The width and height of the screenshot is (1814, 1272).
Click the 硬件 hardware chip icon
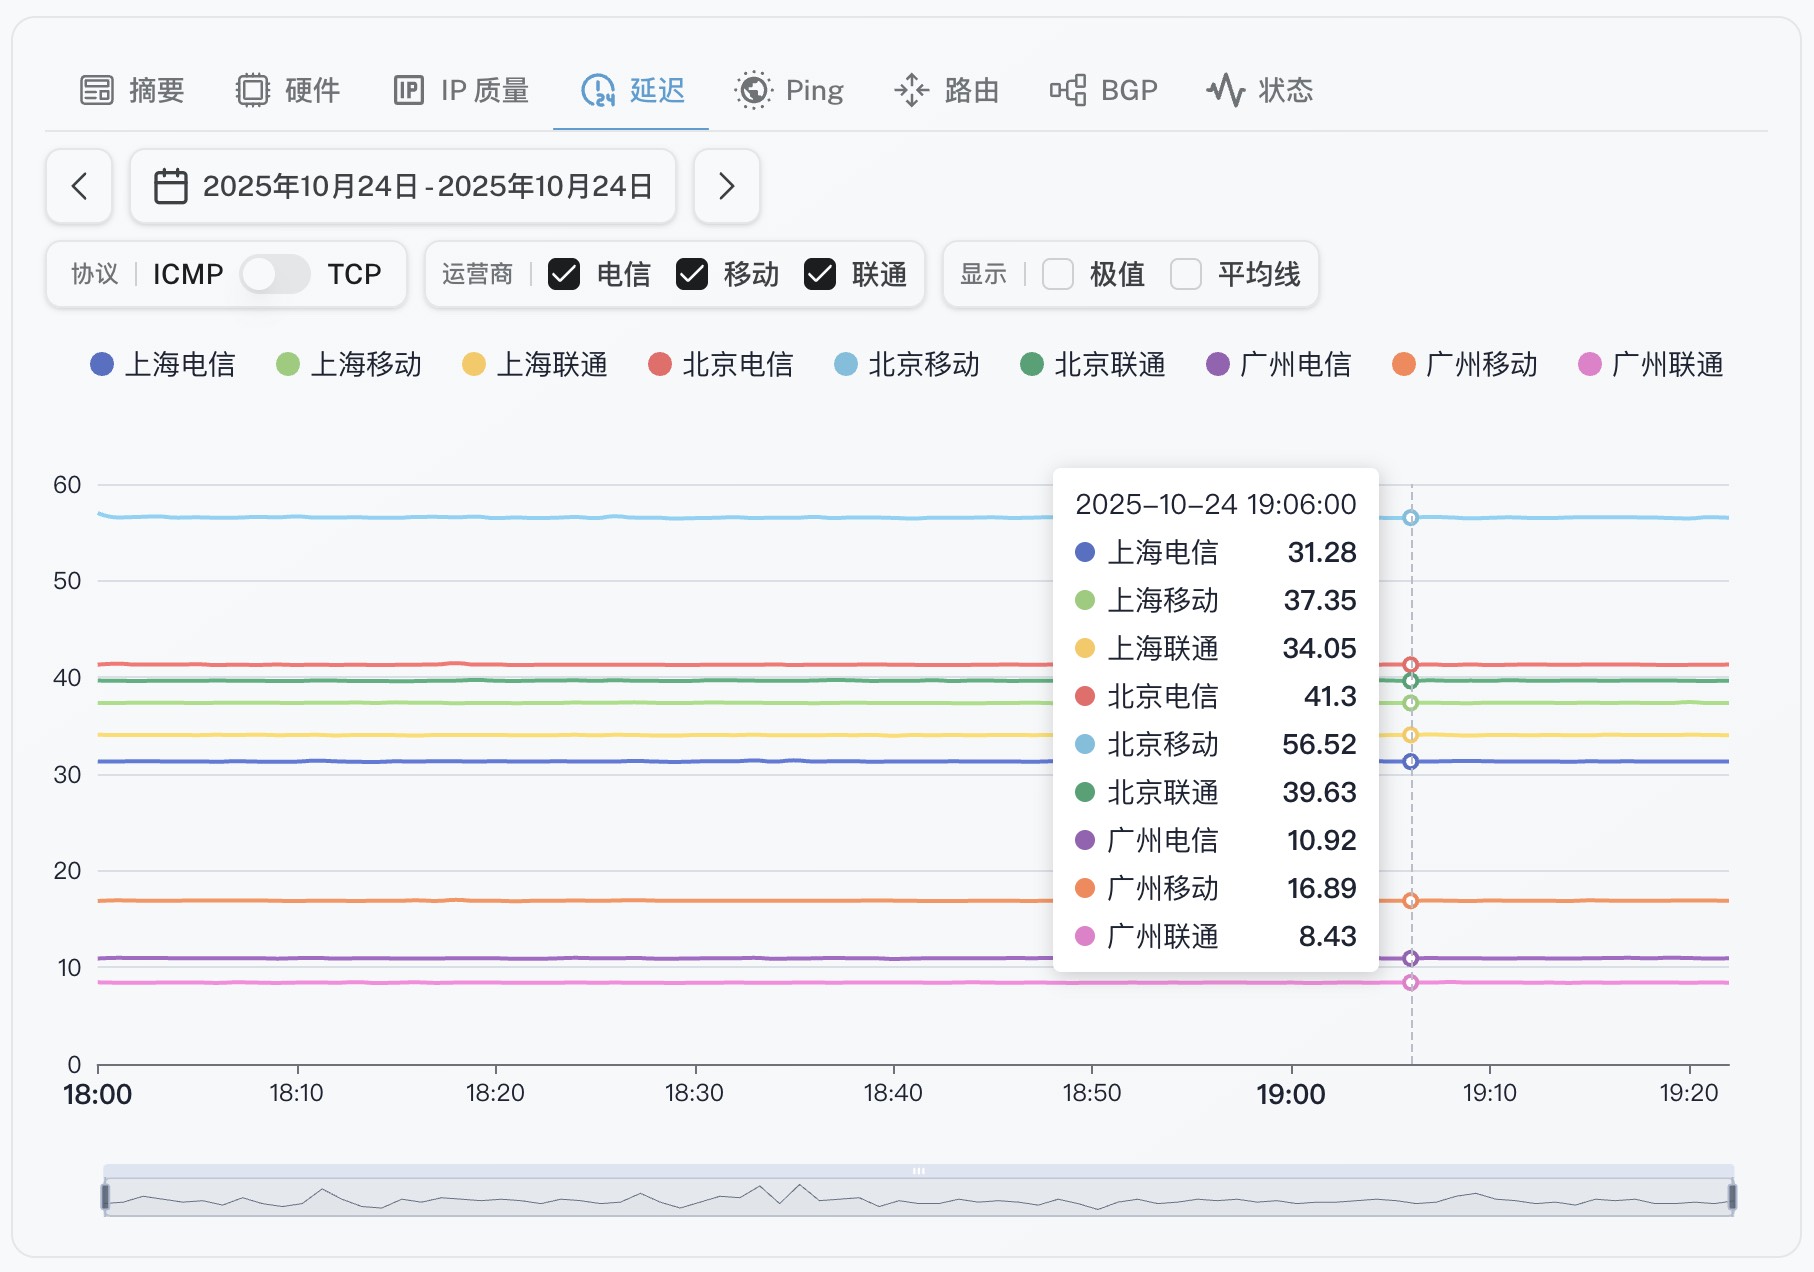(x=253, y=90)
